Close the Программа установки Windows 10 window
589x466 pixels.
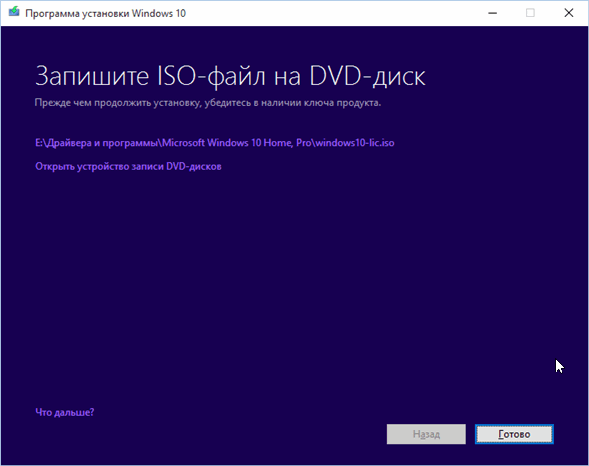click(x=569, y=13)
